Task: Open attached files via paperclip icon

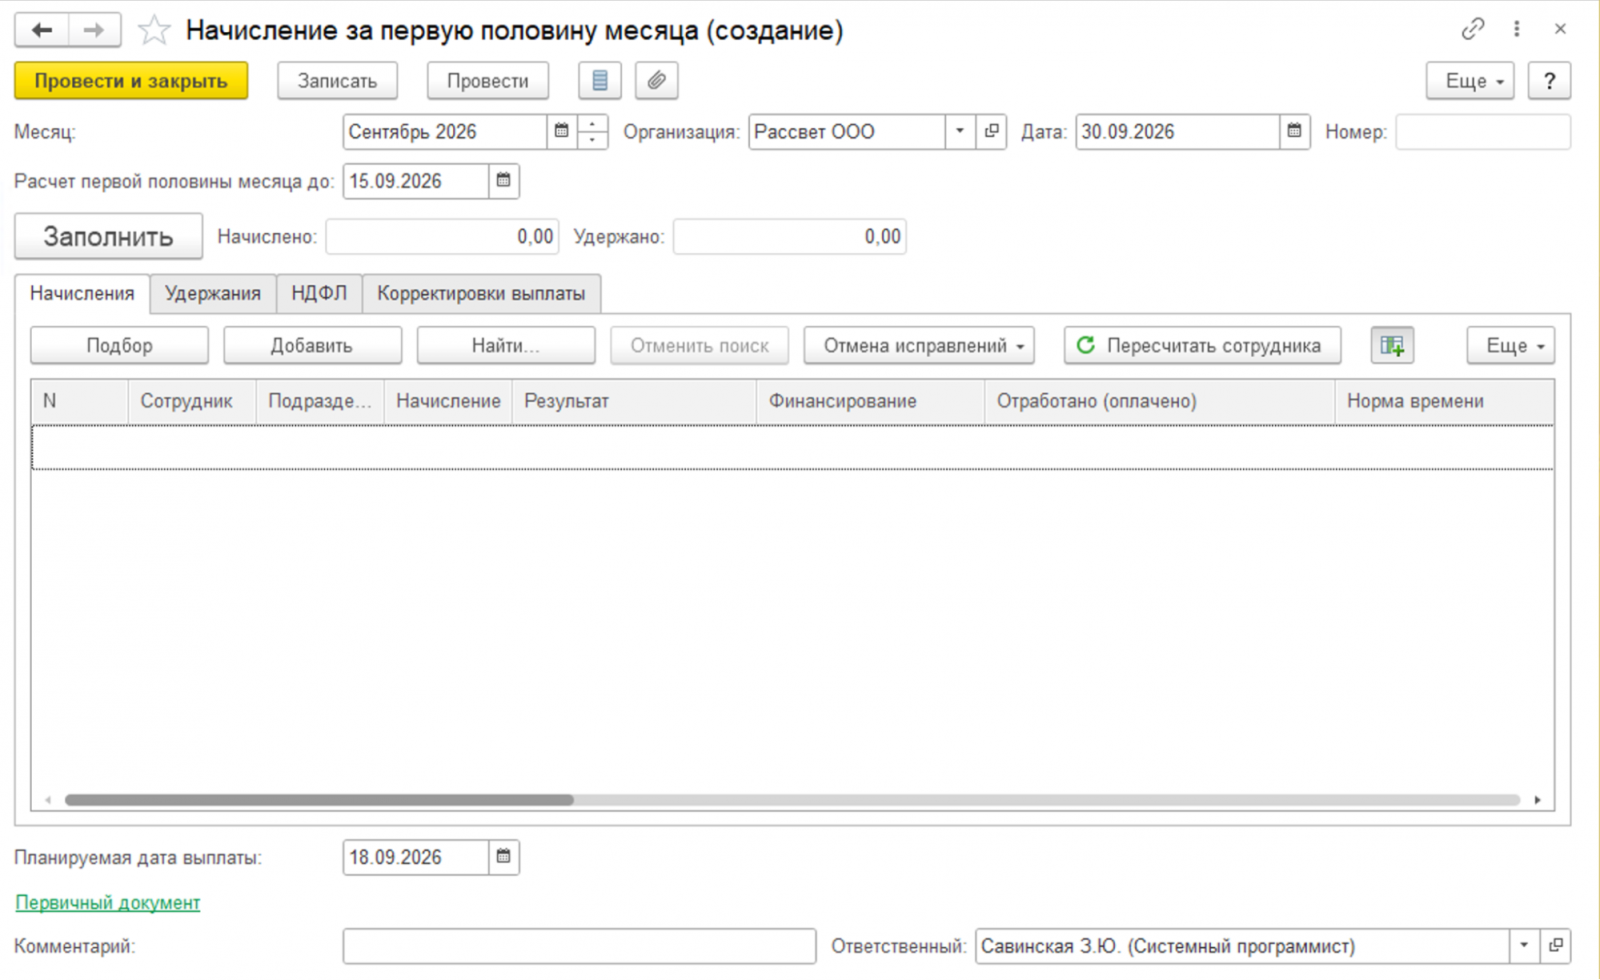Action: 656,81
